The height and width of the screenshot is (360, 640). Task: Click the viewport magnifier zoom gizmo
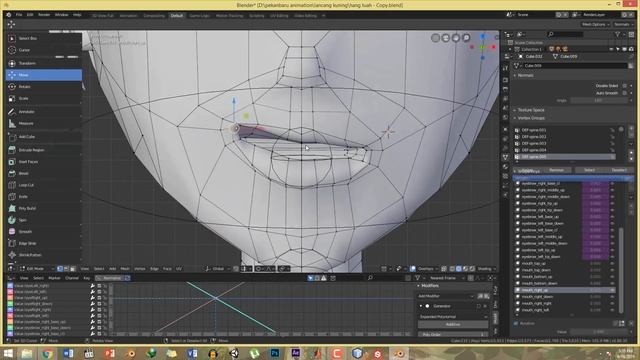coord(466,38)
